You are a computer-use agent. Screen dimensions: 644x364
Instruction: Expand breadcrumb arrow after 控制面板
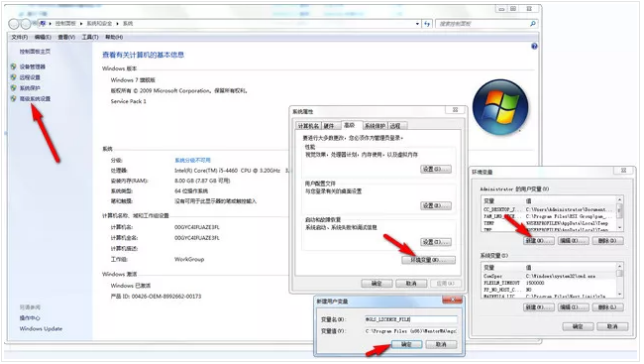coord(81,24)
